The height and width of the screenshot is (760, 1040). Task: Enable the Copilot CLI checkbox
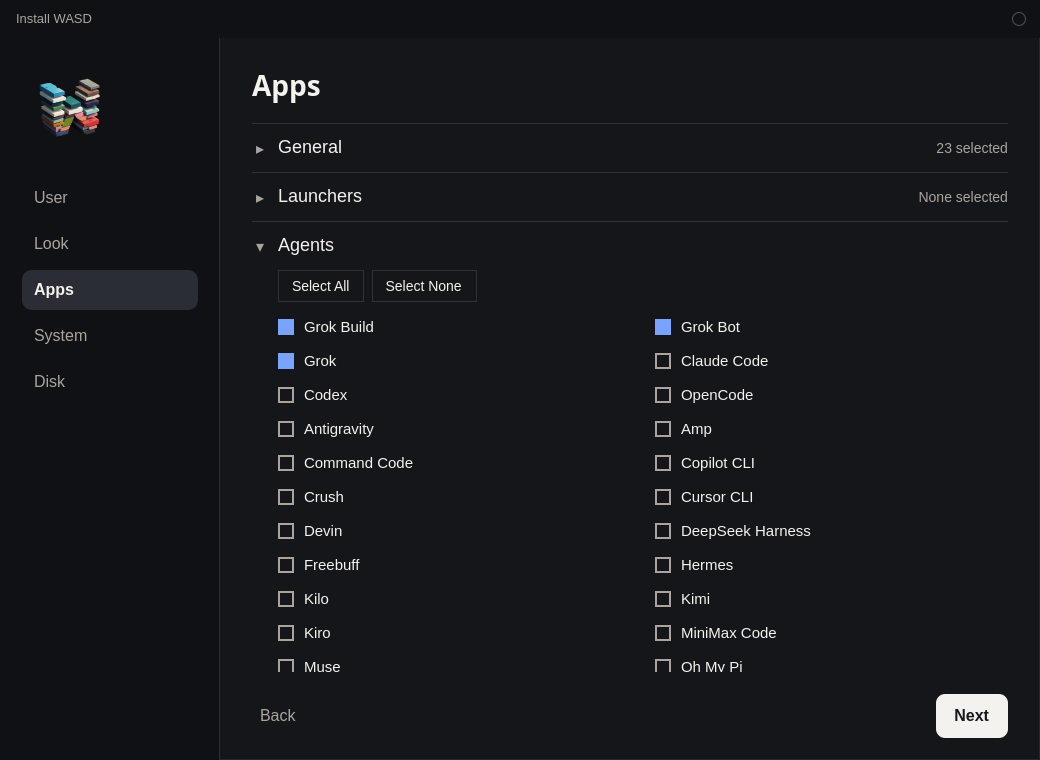click(663, 463)
